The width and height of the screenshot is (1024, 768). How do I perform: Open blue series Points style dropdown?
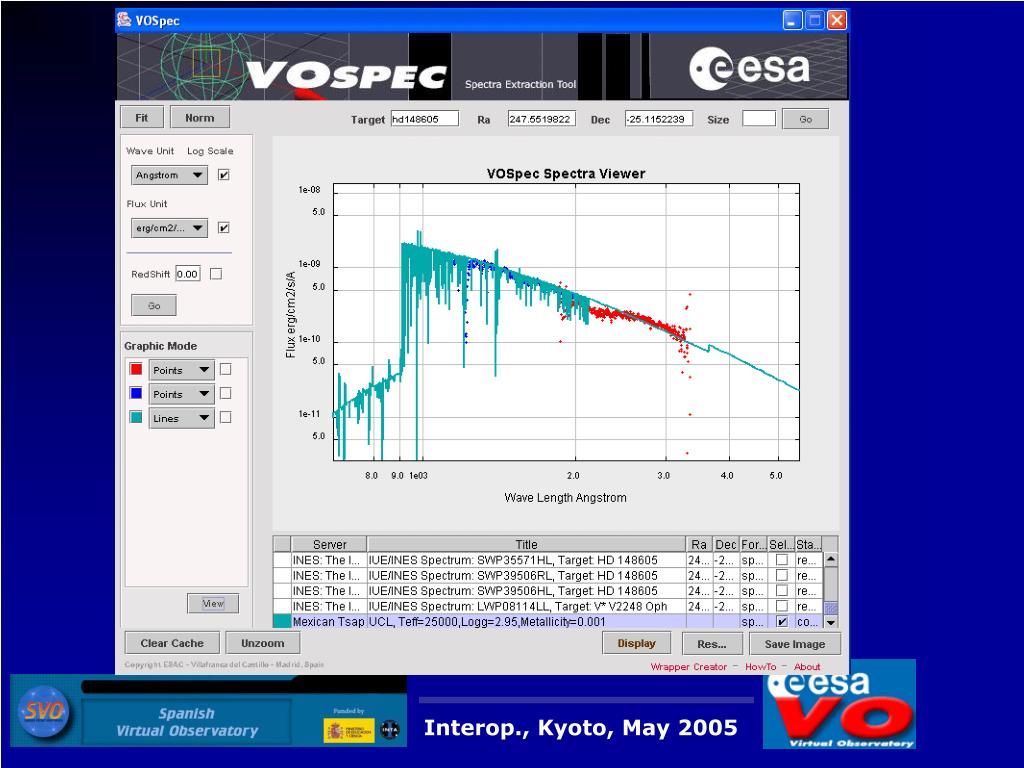182,394
